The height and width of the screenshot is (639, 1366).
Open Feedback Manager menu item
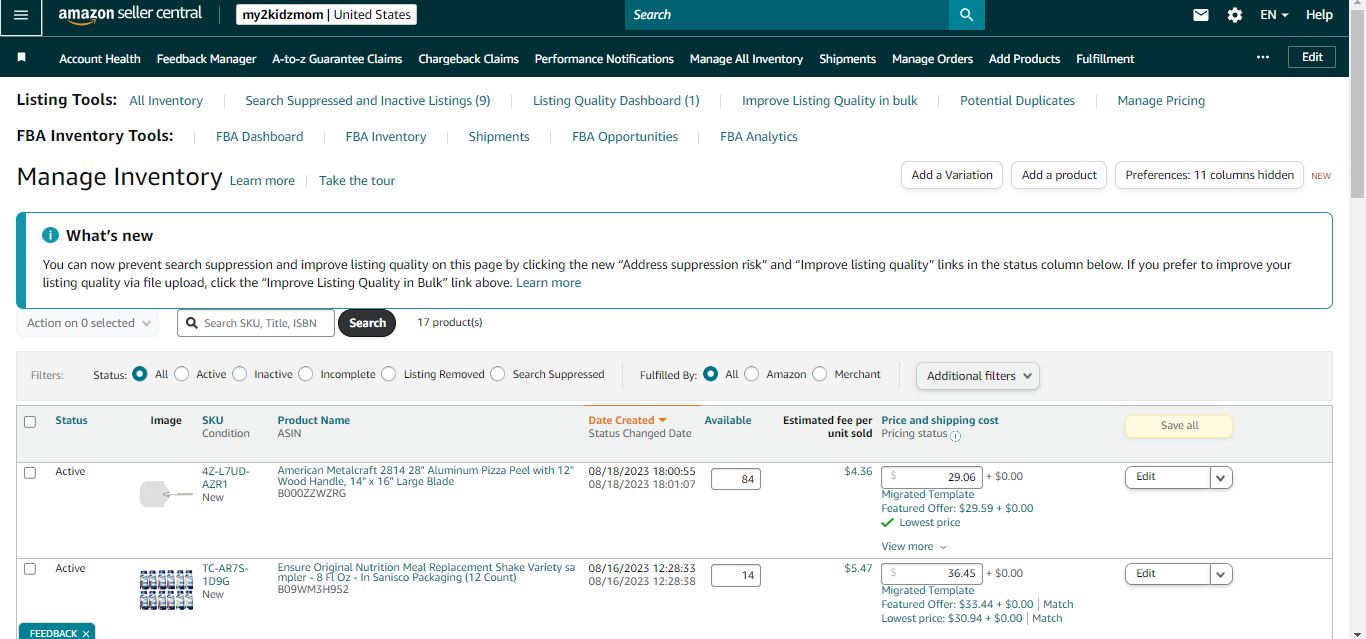[x=206, y=59]
